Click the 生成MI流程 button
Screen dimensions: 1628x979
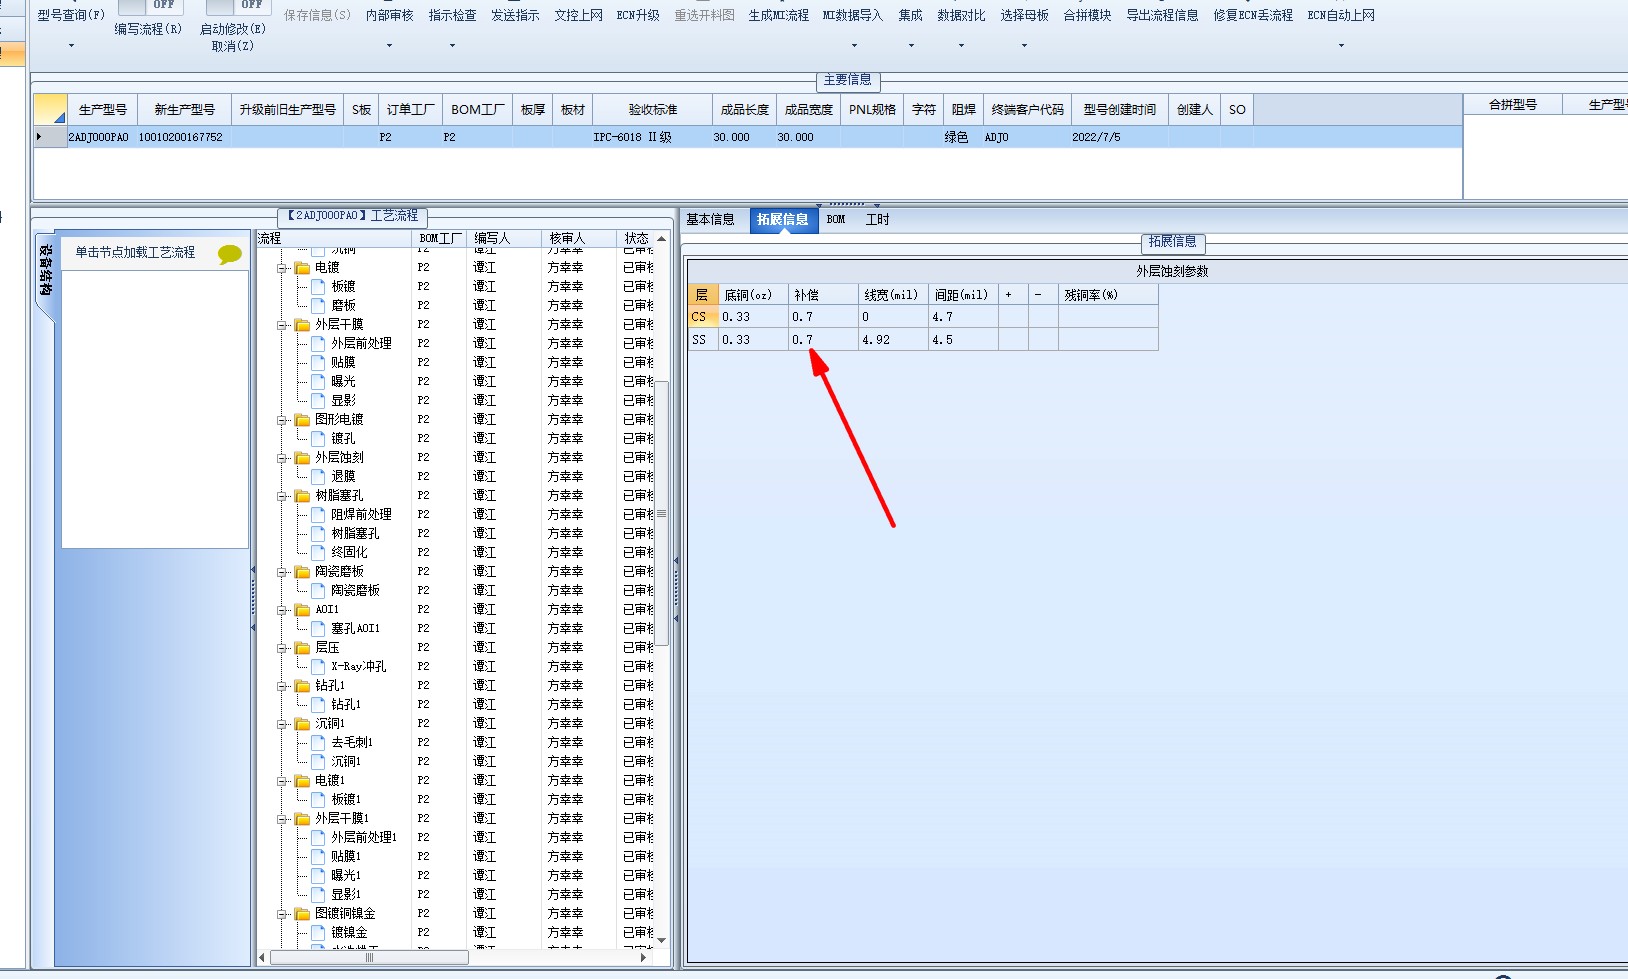click(779, 16)
